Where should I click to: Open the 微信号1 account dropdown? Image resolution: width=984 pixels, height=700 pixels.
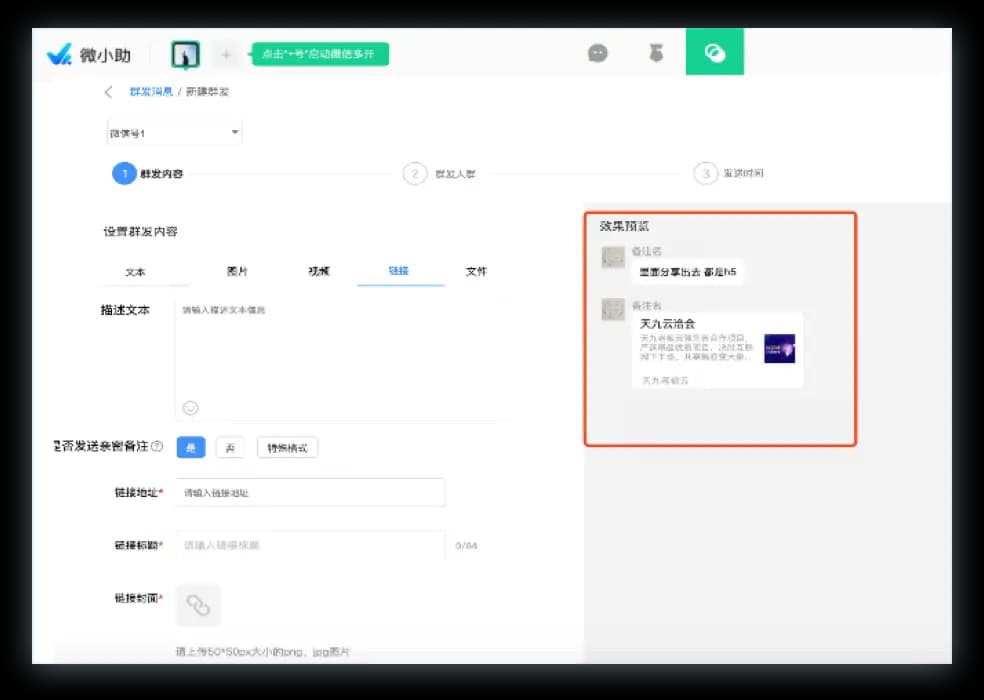[174, 132]
